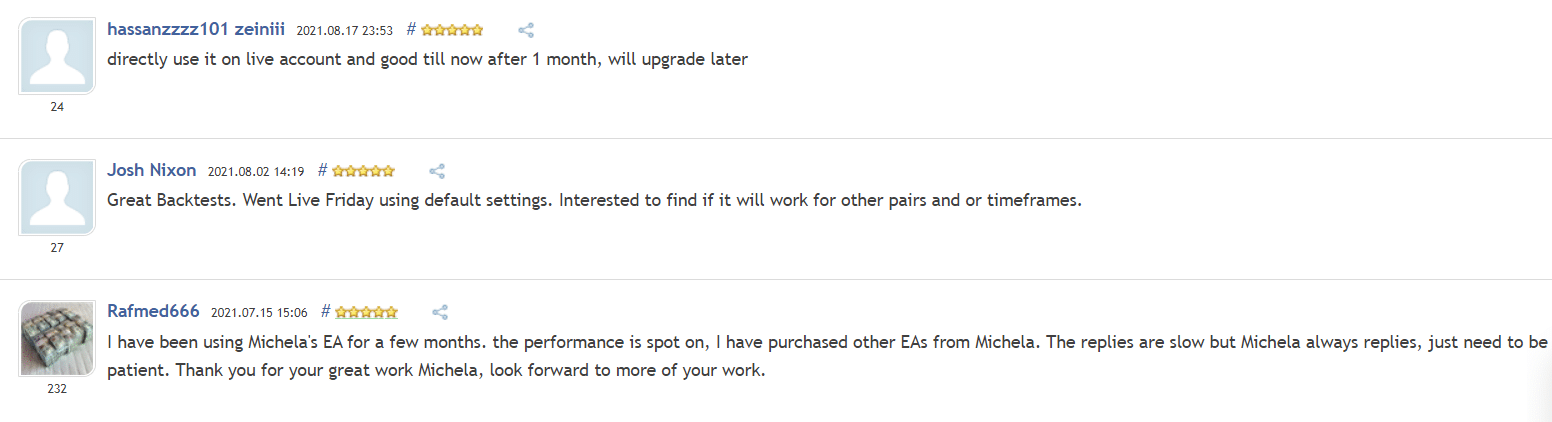Click share icon on Josh Nixon's review
Viewport: 1552px width, 422px height.
[x=437, y=171]
